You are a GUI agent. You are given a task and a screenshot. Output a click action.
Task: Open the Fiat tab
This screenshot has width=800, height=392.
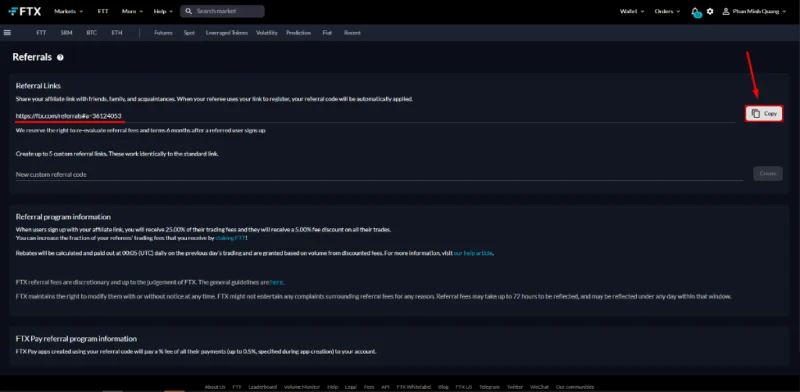tap(327, 33)
